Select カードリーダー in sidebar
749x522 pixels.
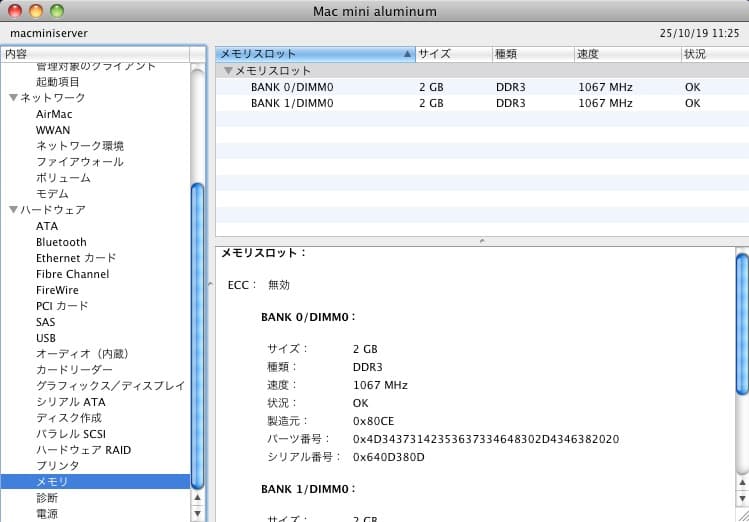pos(74,370)
